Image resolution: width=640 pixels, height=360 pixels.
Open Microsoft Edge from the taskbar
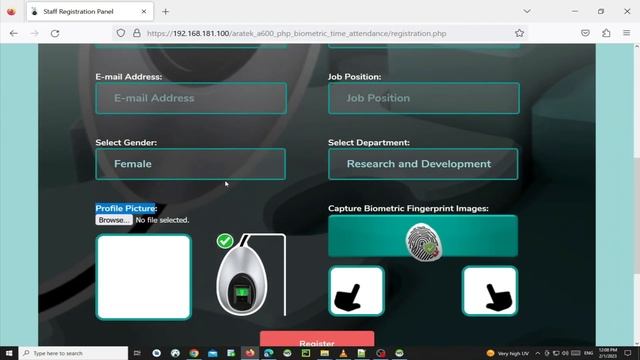click(269, 353)
